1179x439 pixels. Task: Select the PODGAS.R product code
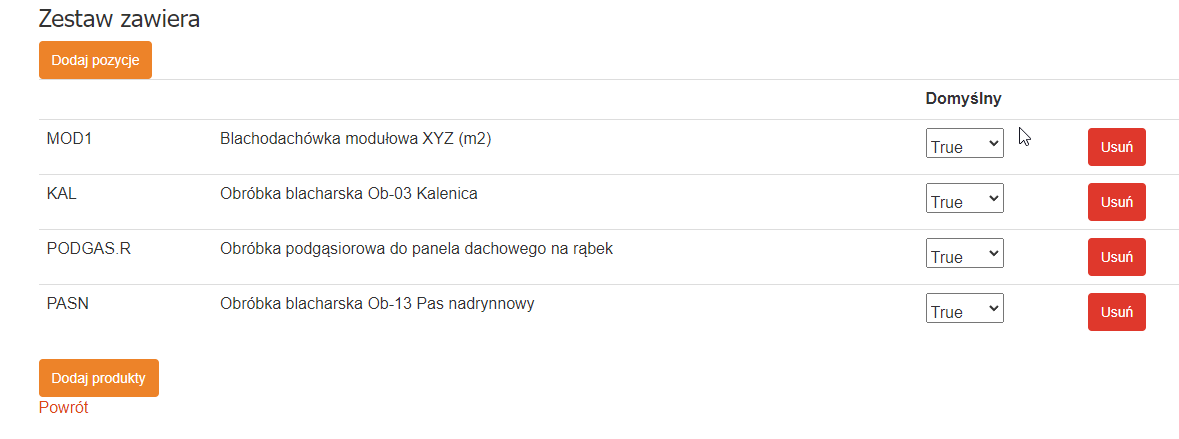pos(89,249)
